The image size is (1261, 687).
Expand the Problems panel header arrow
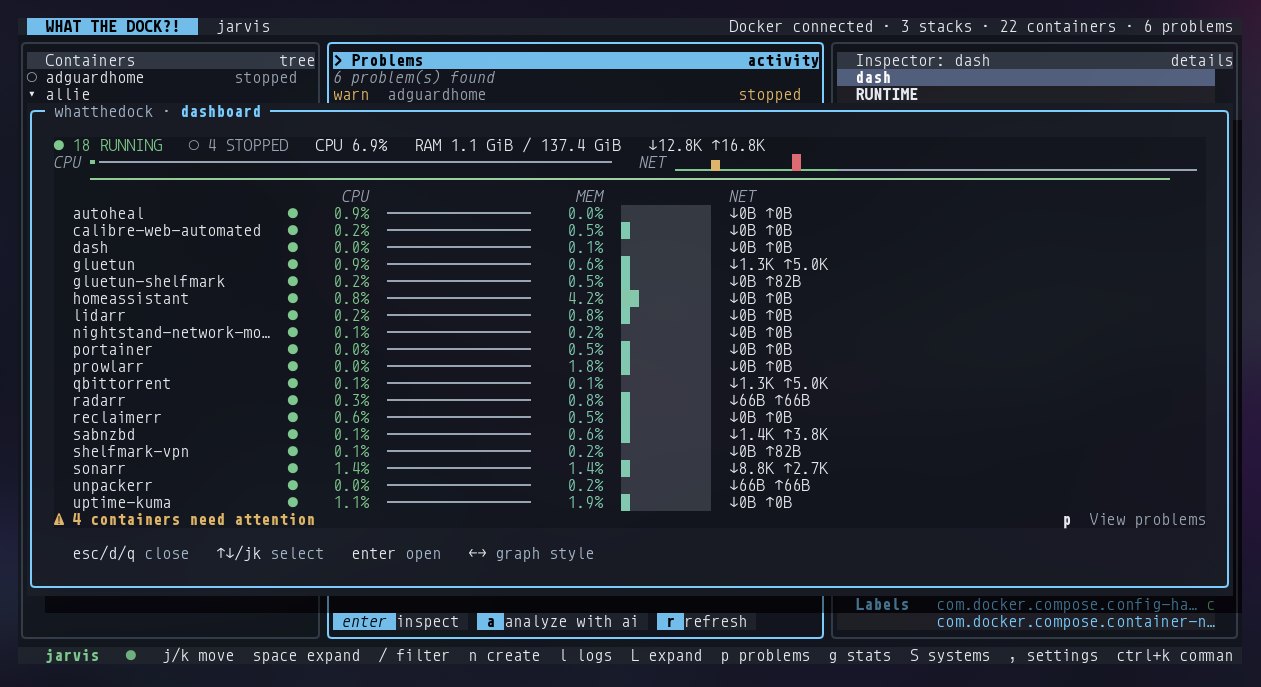click(x=339, y=61)
